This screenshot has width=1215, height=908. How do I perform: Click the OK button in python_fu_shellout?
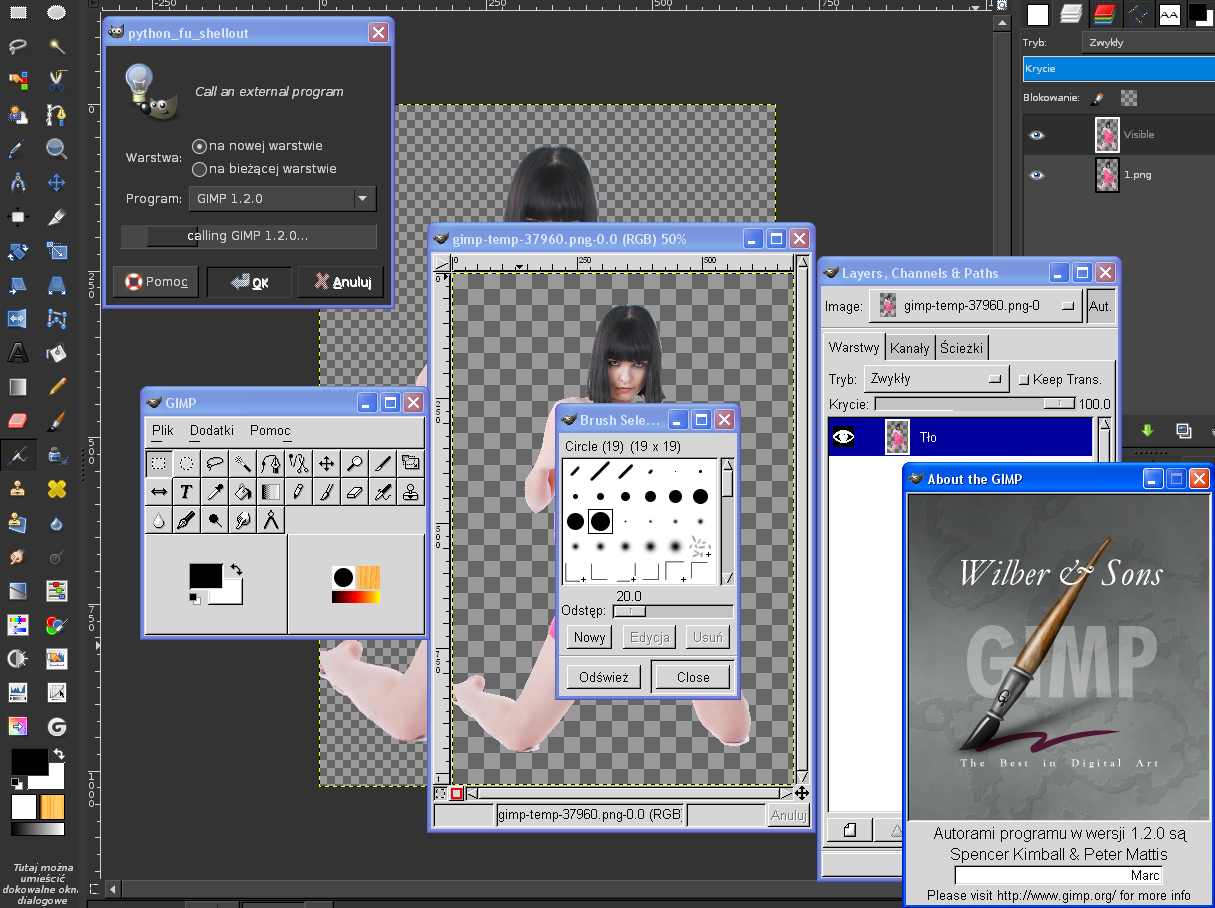click(249, 282)
